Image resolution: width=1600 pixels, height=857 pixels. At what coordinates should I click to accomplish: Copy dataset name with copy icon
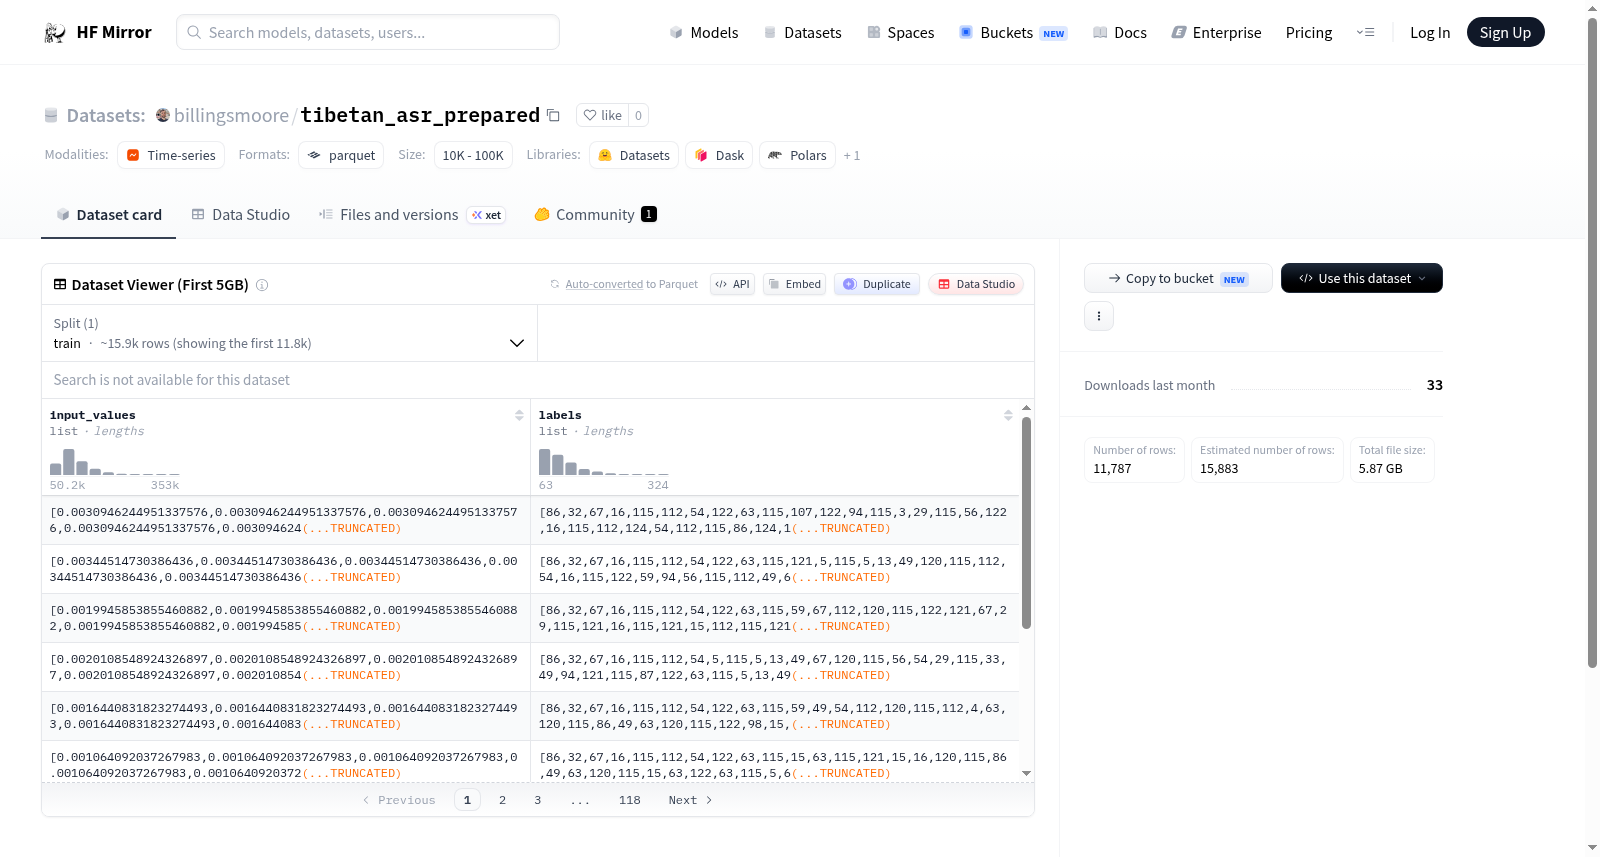pyautogui.click(x=554, y=115)
